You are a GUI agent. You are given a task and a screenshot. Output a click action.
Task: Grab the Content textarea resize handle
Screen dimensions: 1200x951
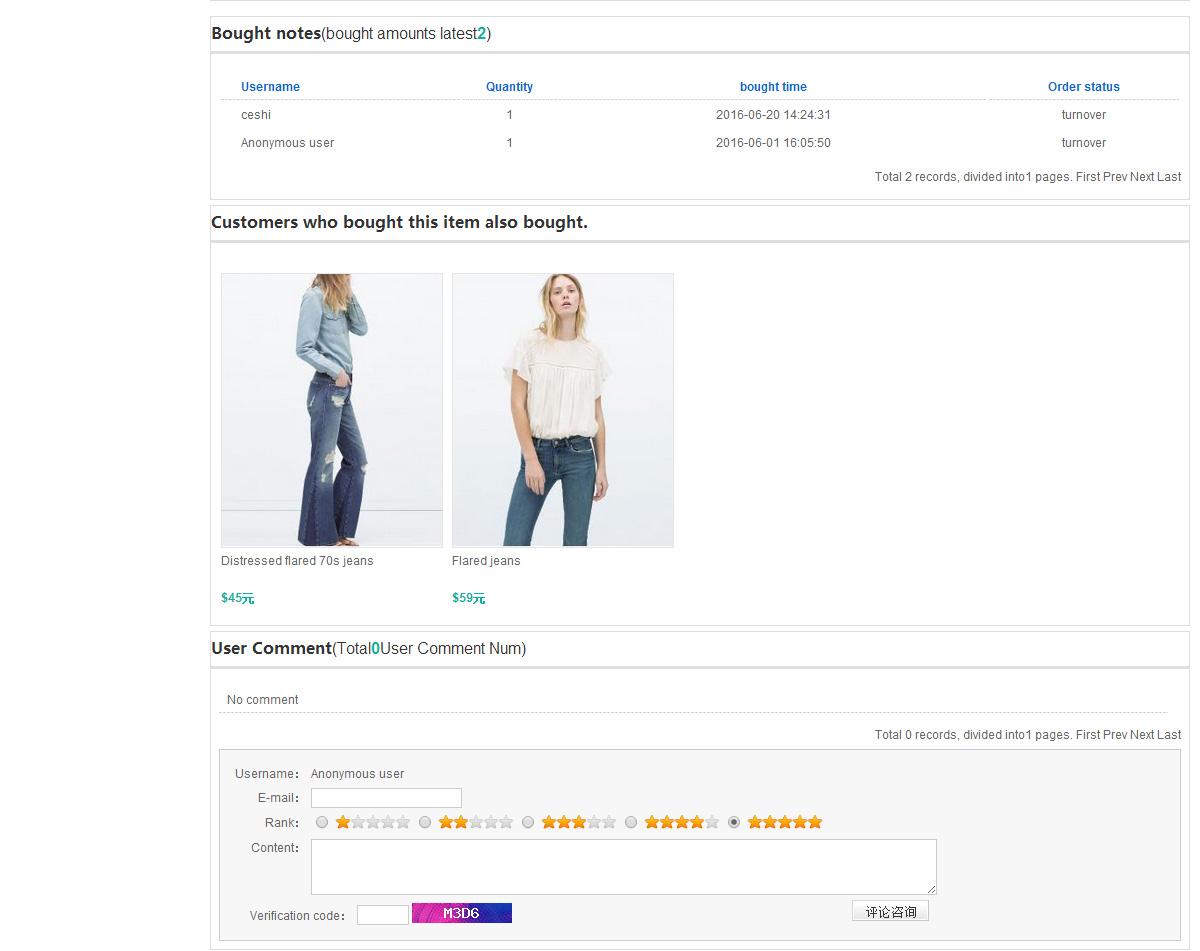932,890
